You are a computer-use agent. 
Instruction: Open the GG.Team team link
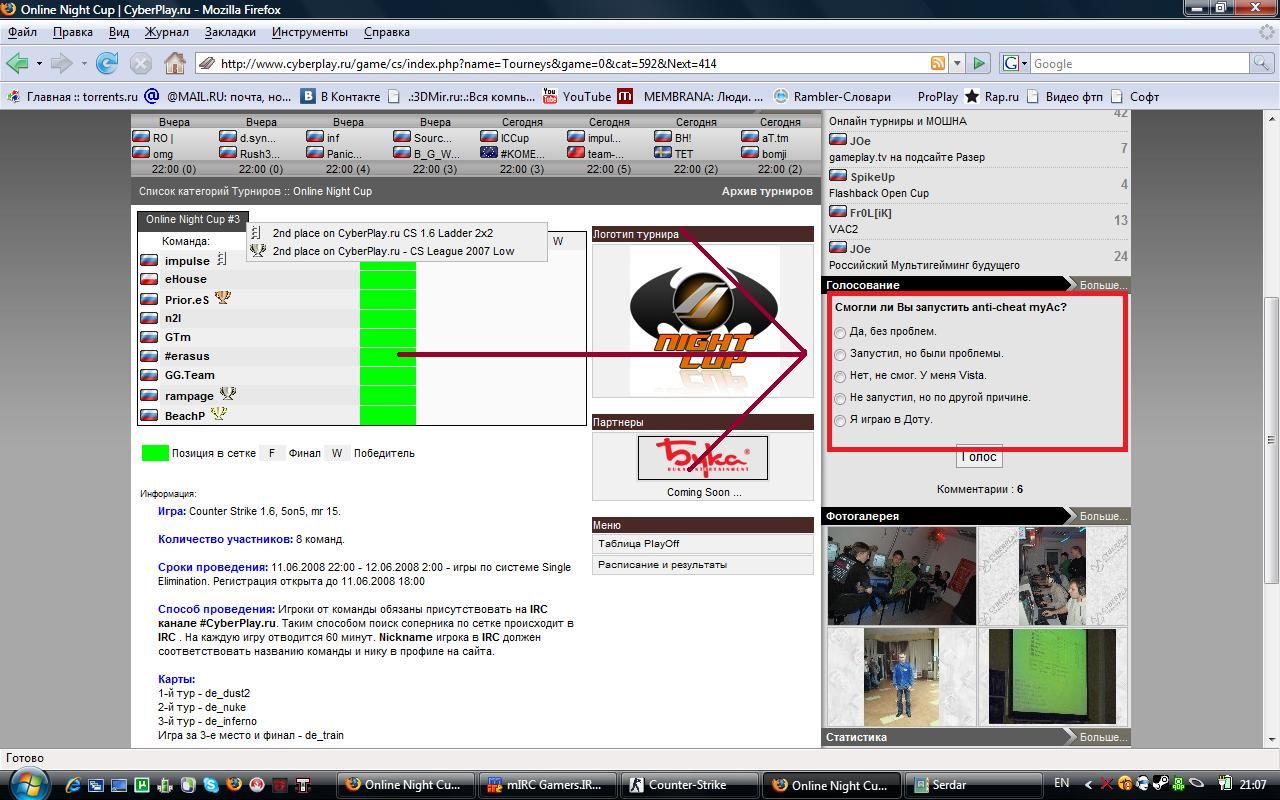tap(190, 375)
